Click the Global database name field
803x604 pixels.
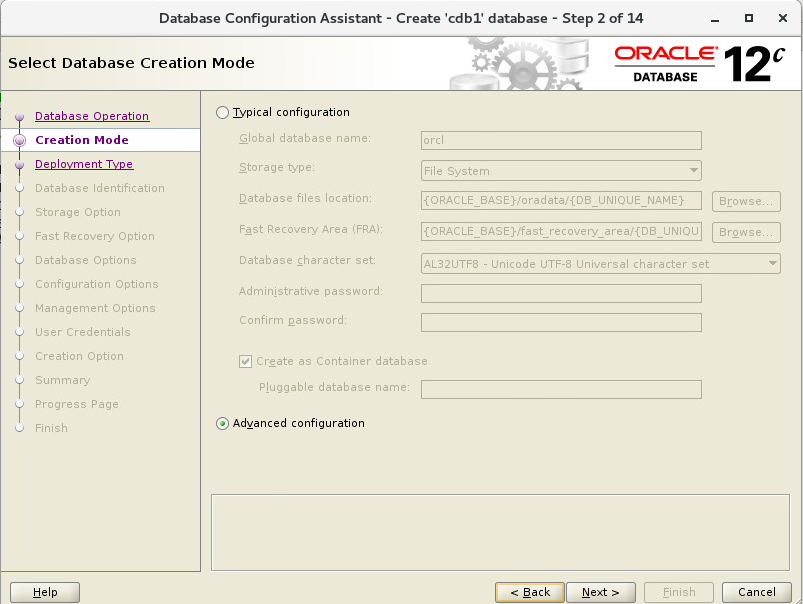pyautogui.click(x=561, y=140)
